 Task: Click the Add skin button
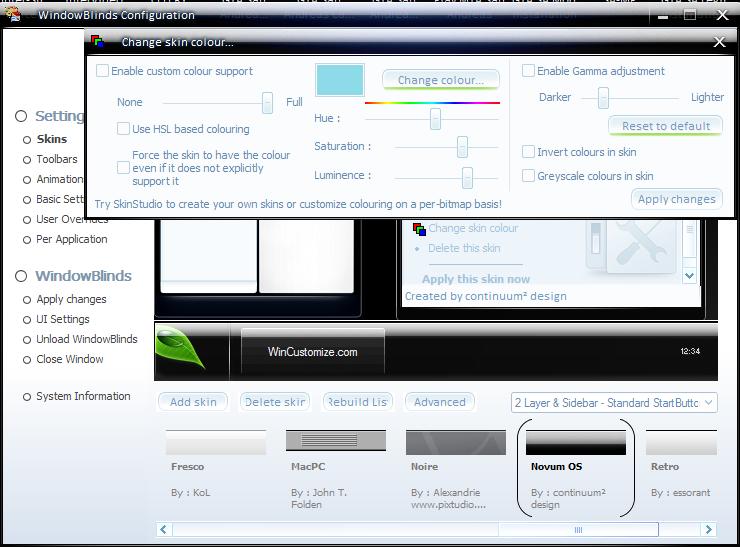tap(193, 402)
